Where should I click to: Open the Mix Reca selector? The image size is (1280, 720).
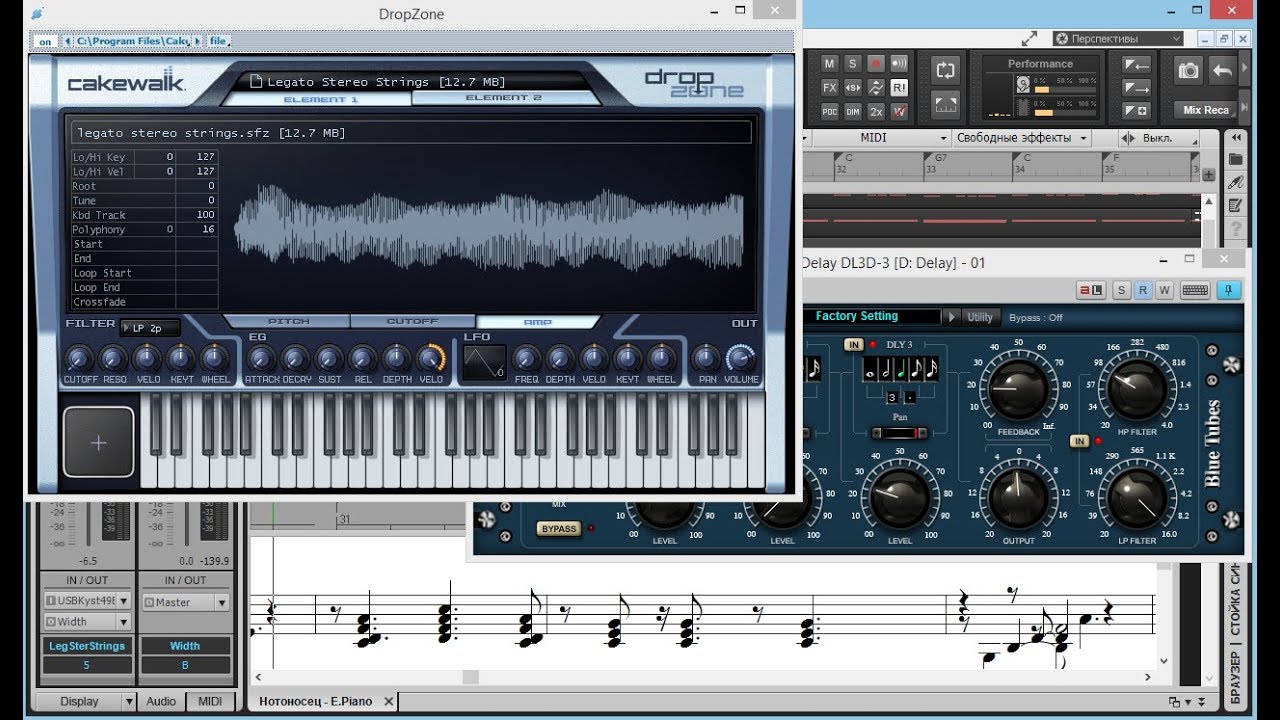point(1205,110)
